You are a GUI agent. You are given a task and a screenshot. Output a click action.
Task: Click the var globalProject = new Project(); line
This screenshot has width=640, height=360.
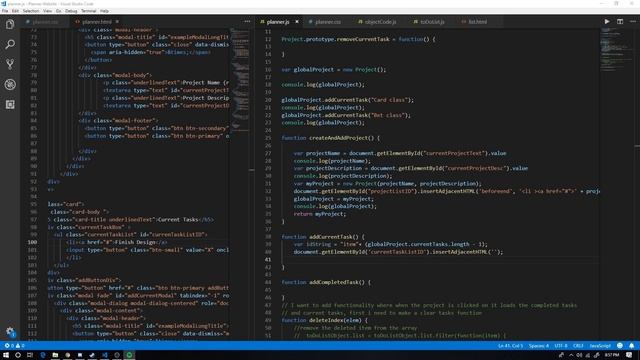click(333, 70)
